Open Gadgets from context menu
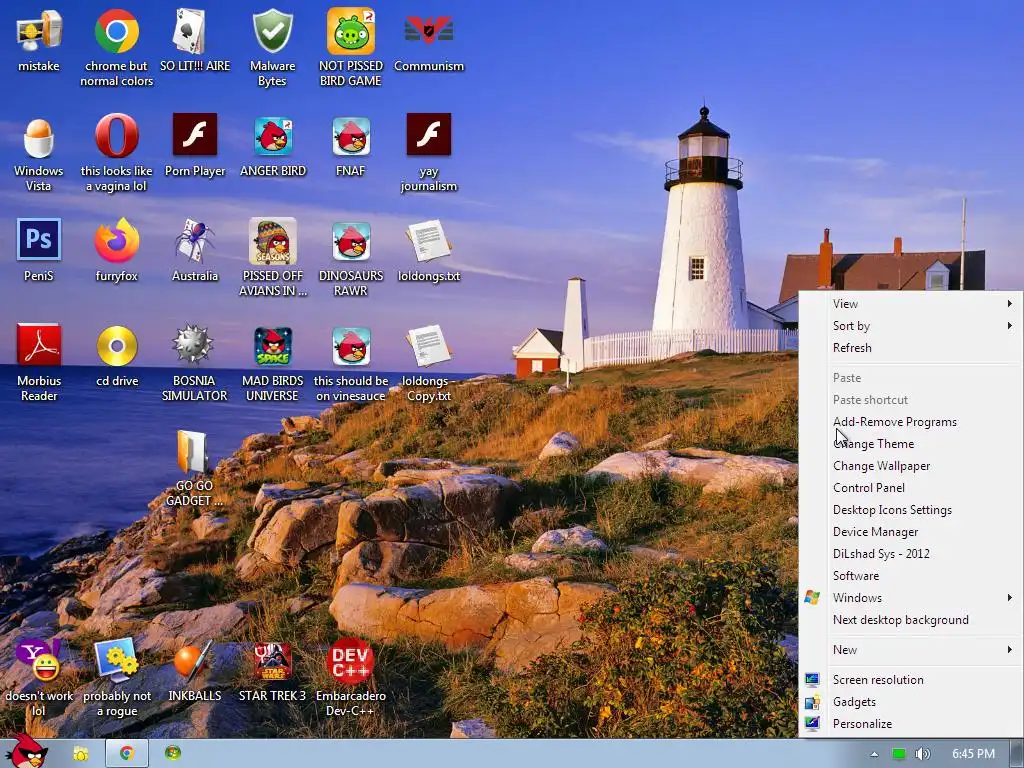Viewport: 1024px width, 768px height. tap(910, 702)
